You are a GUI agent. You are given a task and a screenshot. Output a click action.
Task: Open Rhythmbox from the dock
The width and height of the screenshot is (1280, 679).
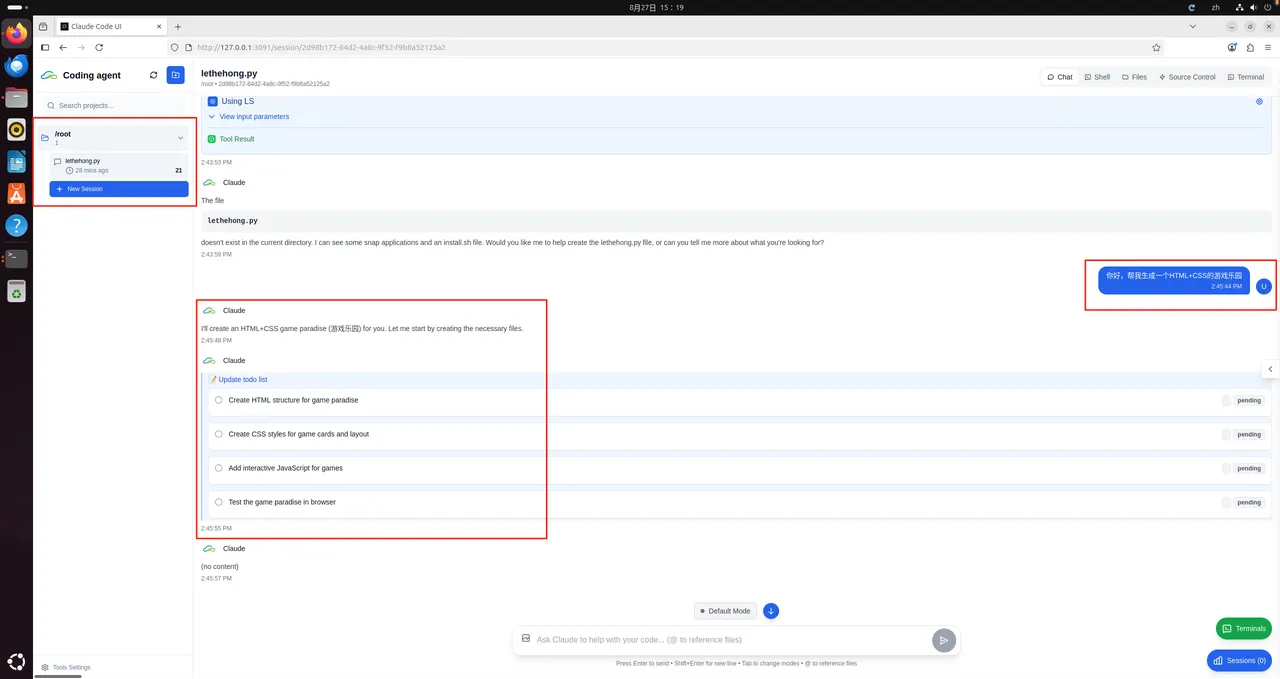tap(16, 130)
